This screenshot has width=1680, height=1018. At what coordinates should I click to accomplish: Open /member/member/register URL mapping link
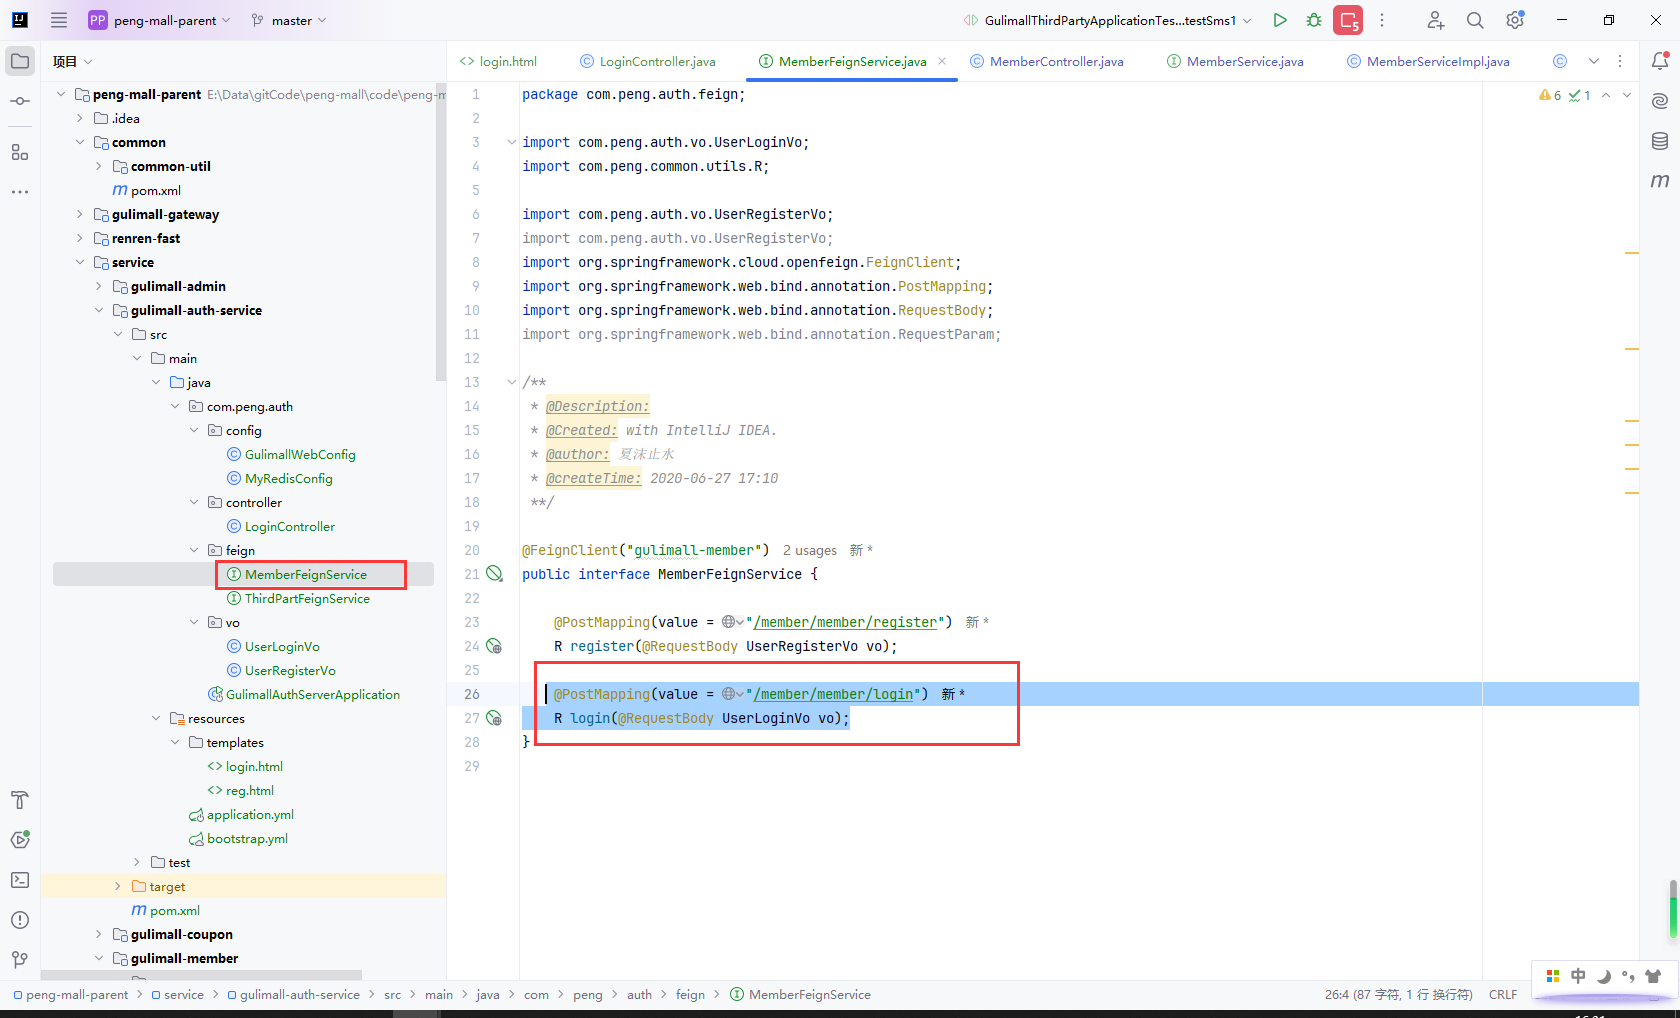(845, 622)
